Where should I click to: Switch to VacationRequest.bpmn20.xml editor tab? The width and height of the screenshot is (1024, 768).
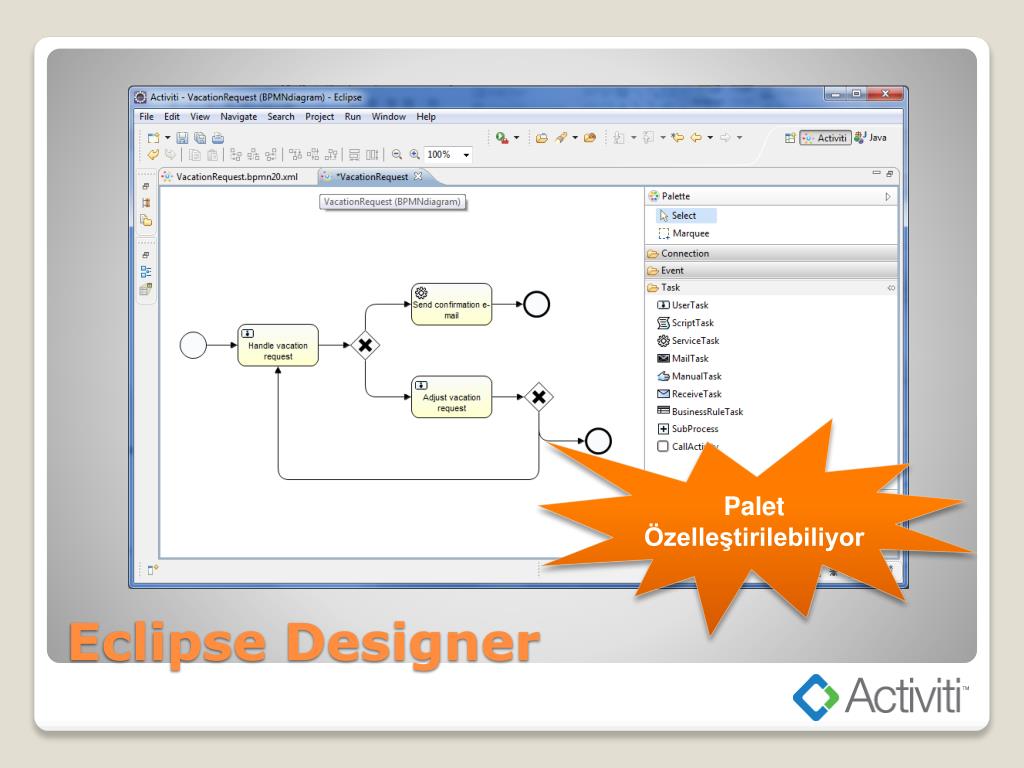point(230,177)
